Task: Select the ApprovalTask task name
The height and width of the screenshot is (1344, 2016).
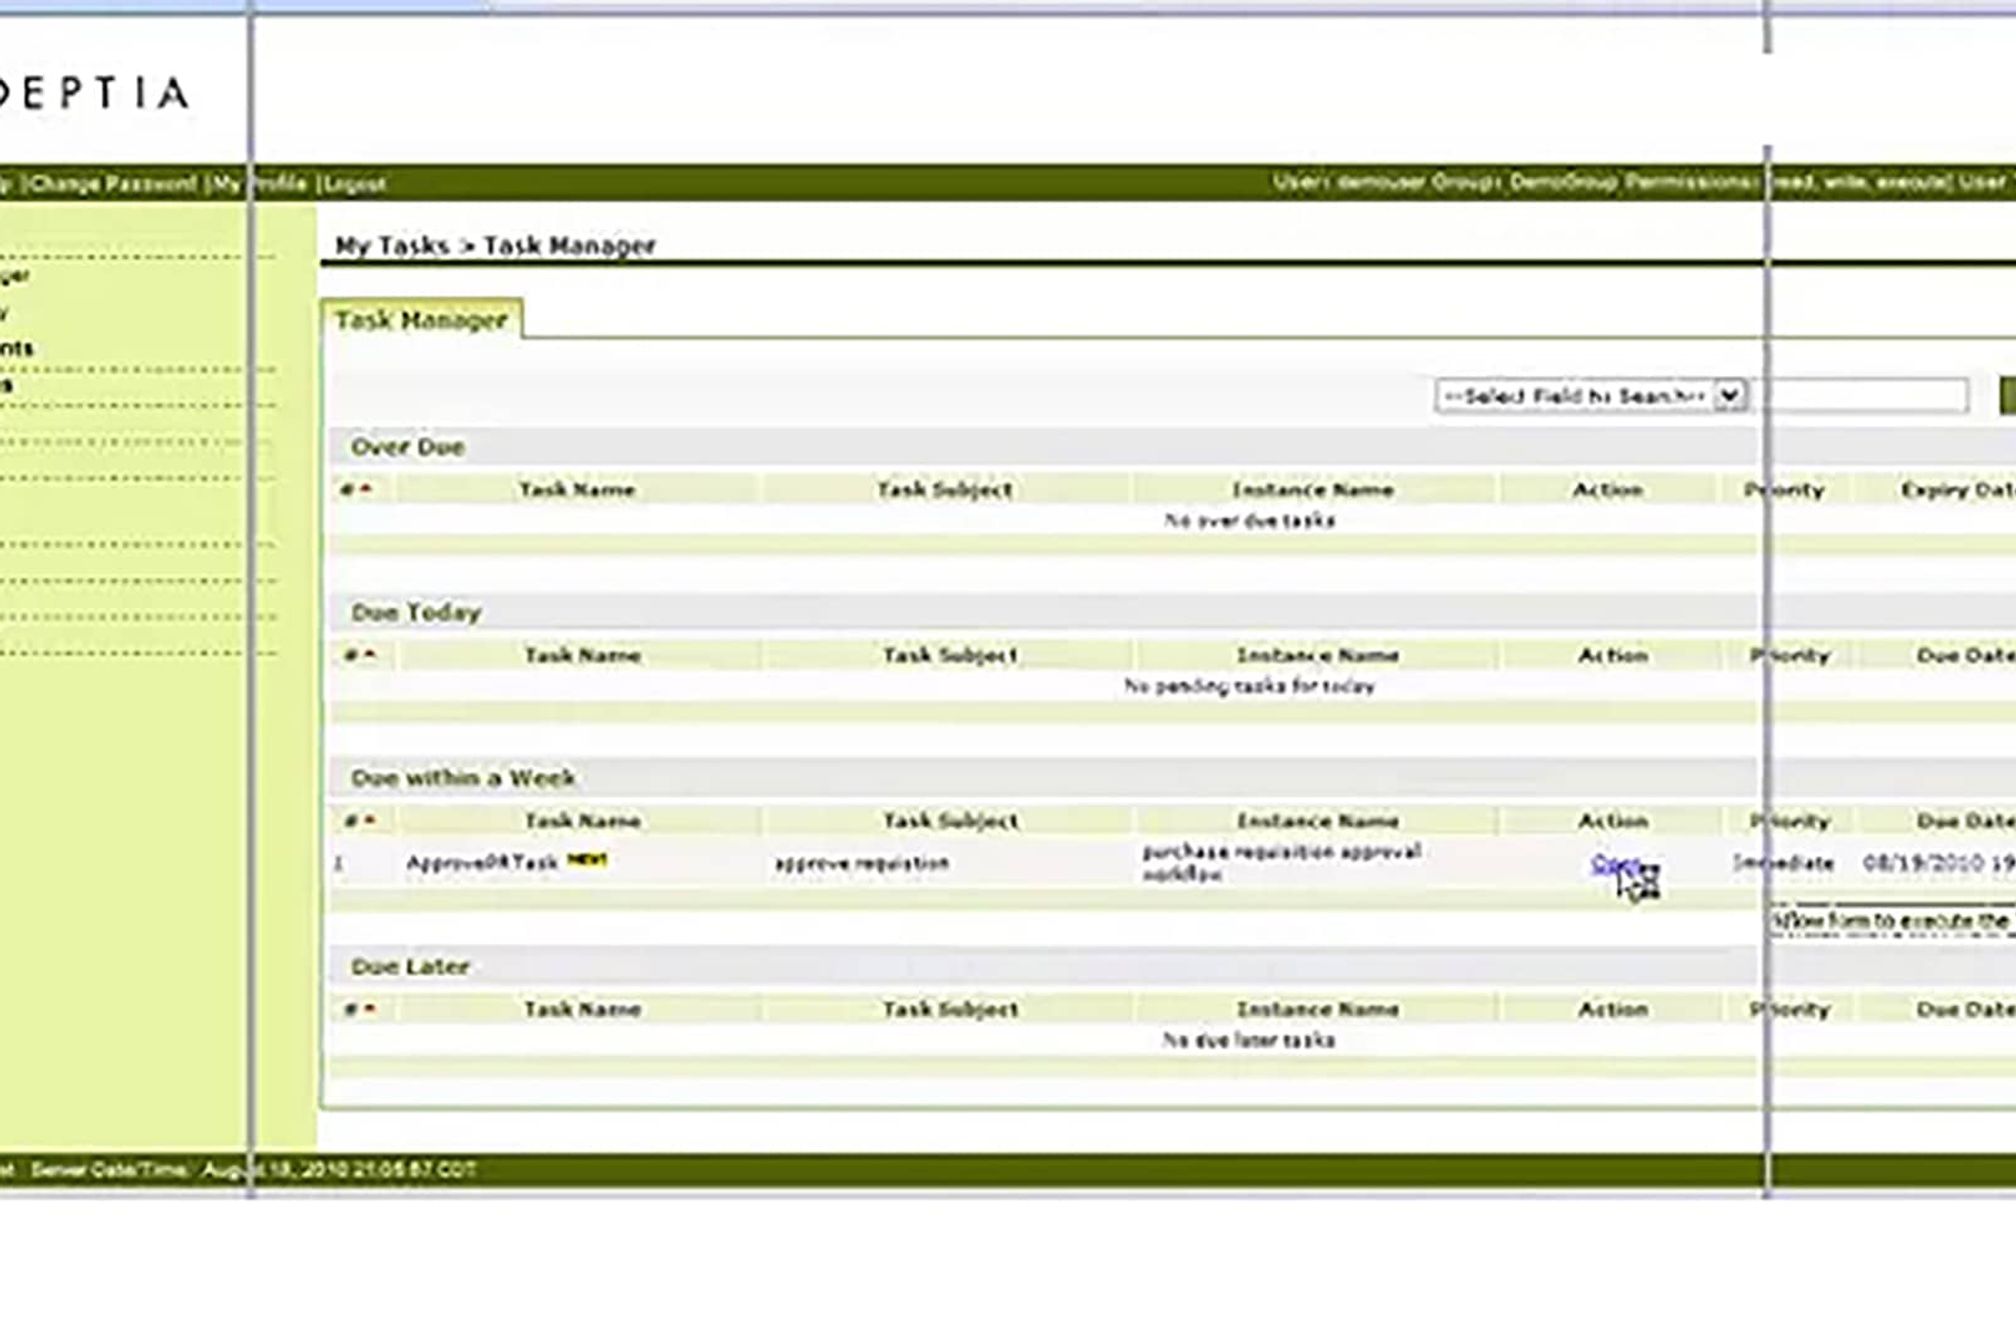Action: click(x=482, y=862)
